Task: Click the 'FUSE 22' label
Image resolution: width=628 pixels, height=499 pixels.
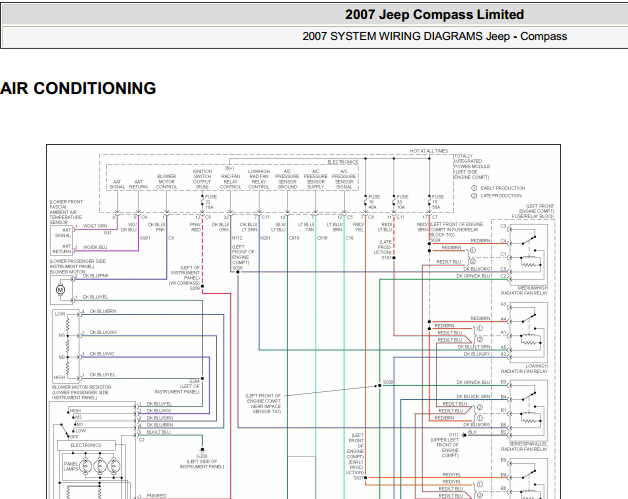Action: [211, 199]
